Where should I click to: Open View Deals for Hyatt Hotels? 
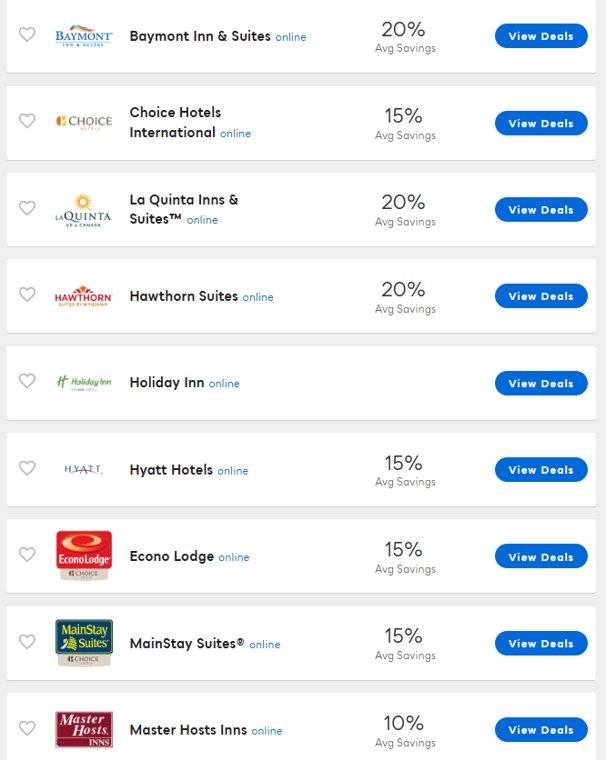(541, 470)
